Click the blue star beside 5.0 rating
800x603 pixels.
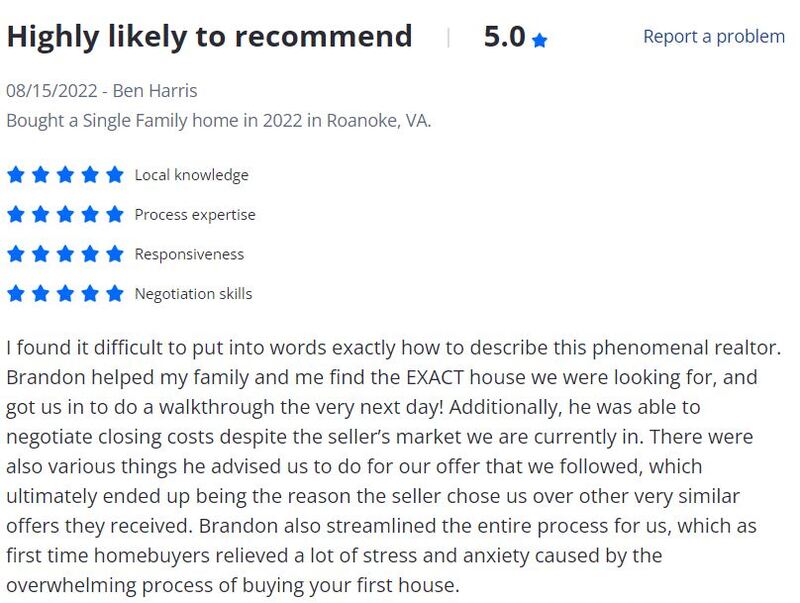539,40
